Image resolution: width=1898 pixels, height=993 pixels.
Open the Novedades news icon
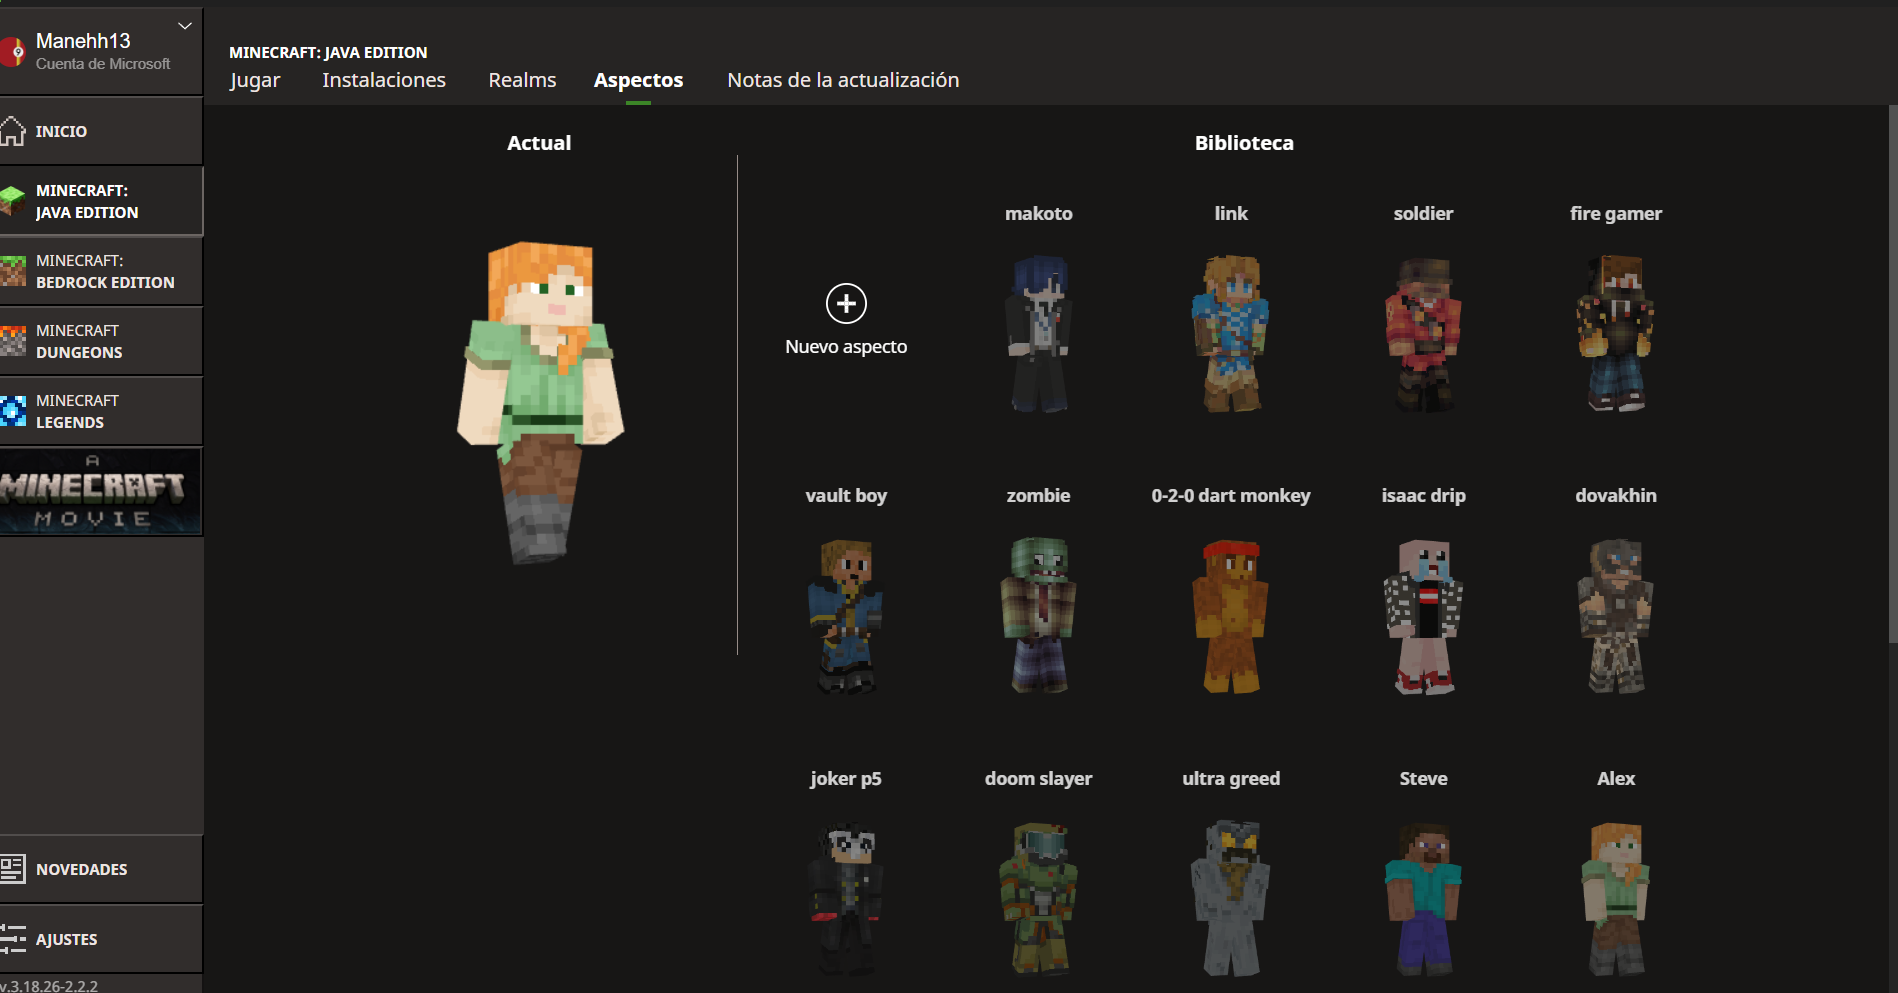tap(13, 869)
